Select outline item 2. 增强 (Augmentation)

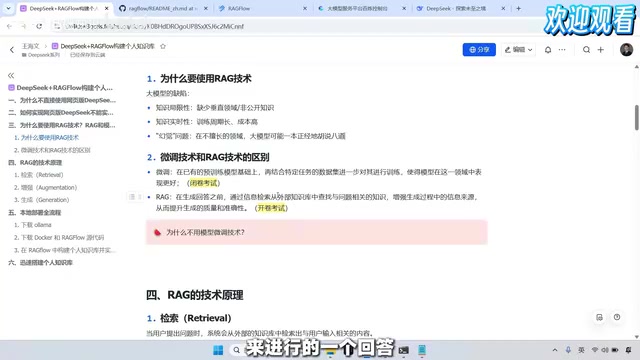tap(45, 187)
